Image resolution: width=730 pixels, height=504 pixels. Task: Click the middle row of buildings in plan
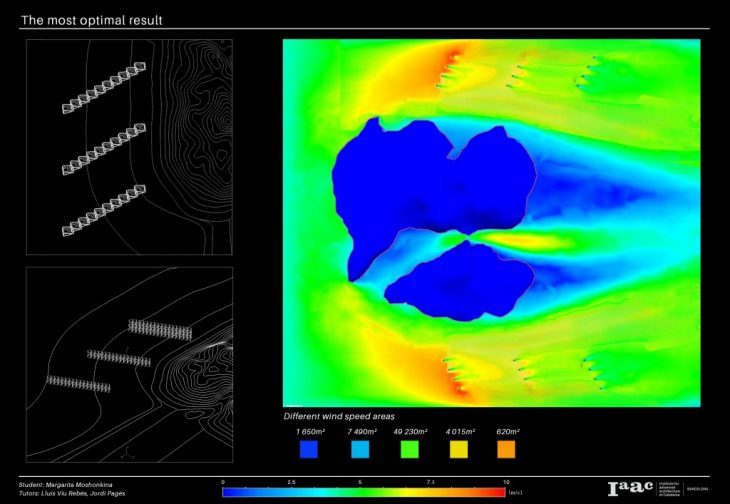pyautogui.click(x=104, y=151)
